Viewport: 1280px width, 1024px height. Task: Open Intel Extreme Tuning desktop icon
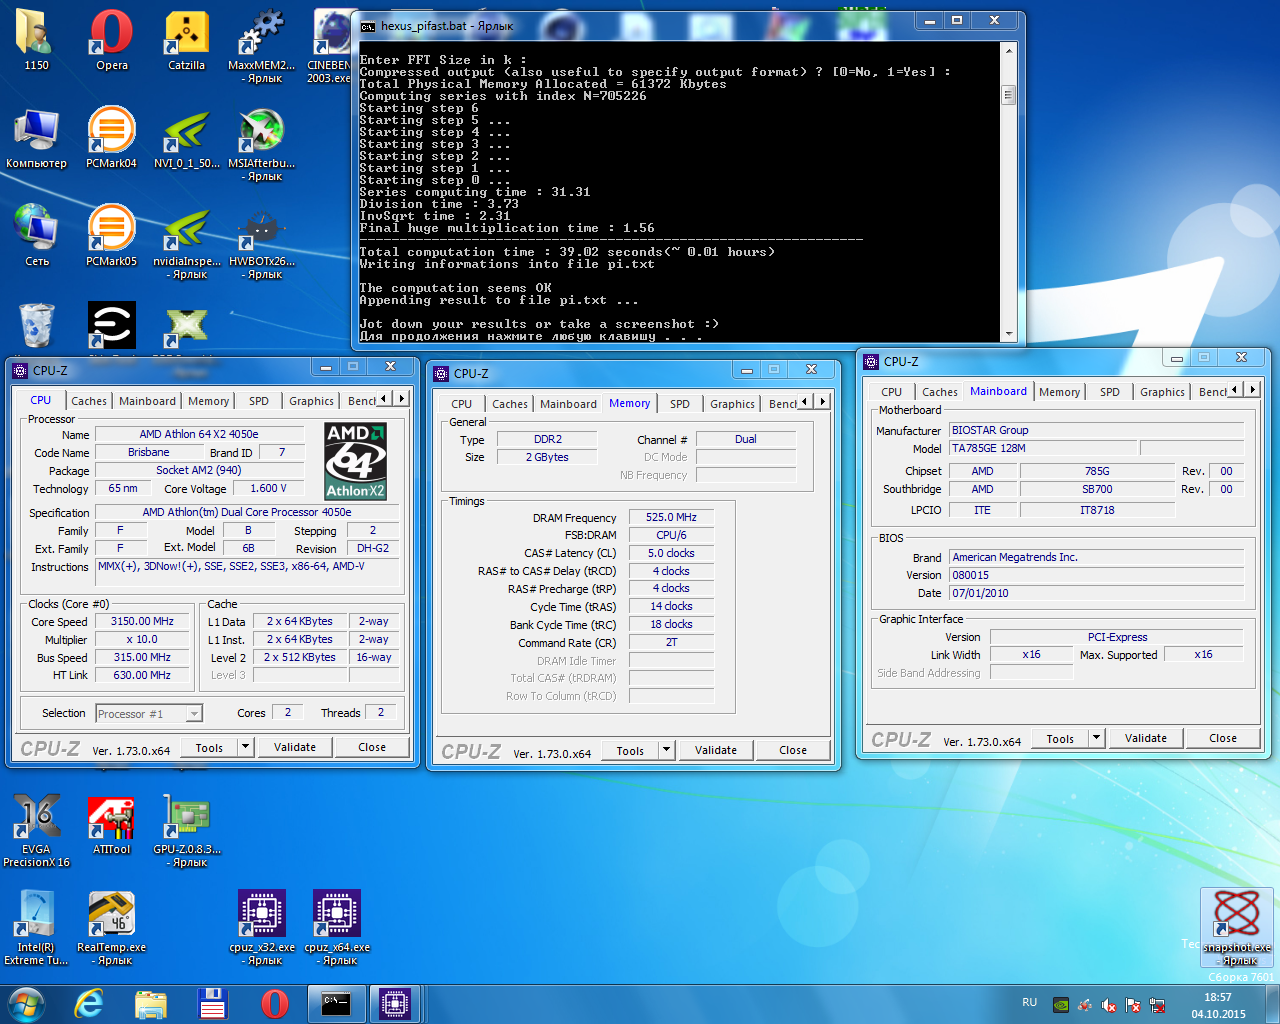coord(36,928)
